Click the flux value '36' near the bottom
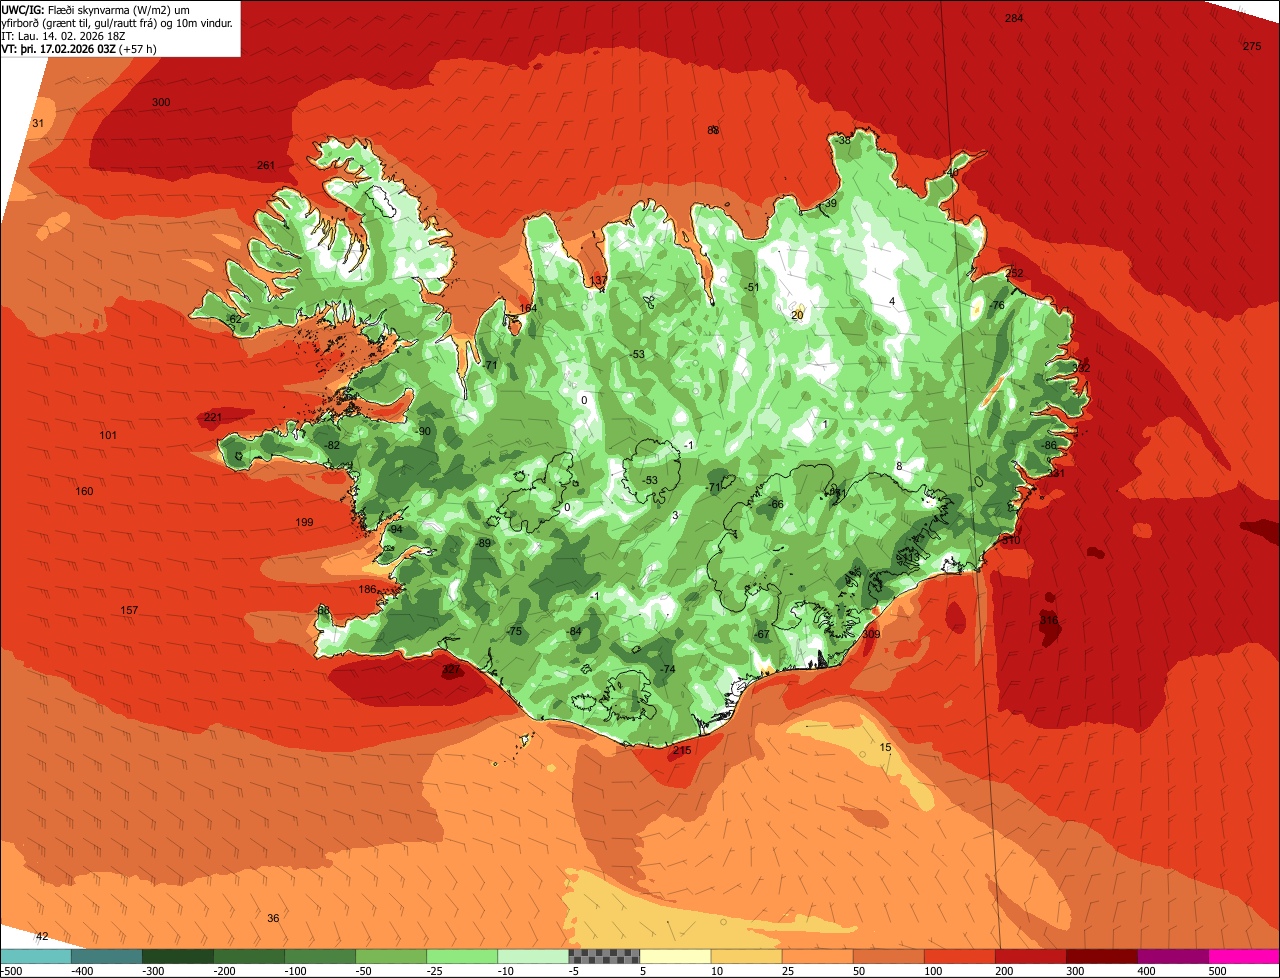1280x978 pixels. pos(273,918)
